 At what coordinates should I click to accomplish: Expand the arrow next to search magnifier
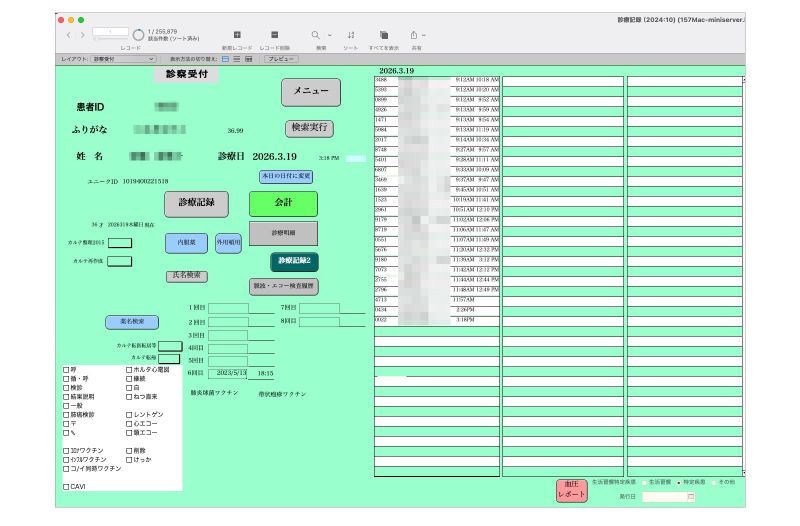click(329, 35)
